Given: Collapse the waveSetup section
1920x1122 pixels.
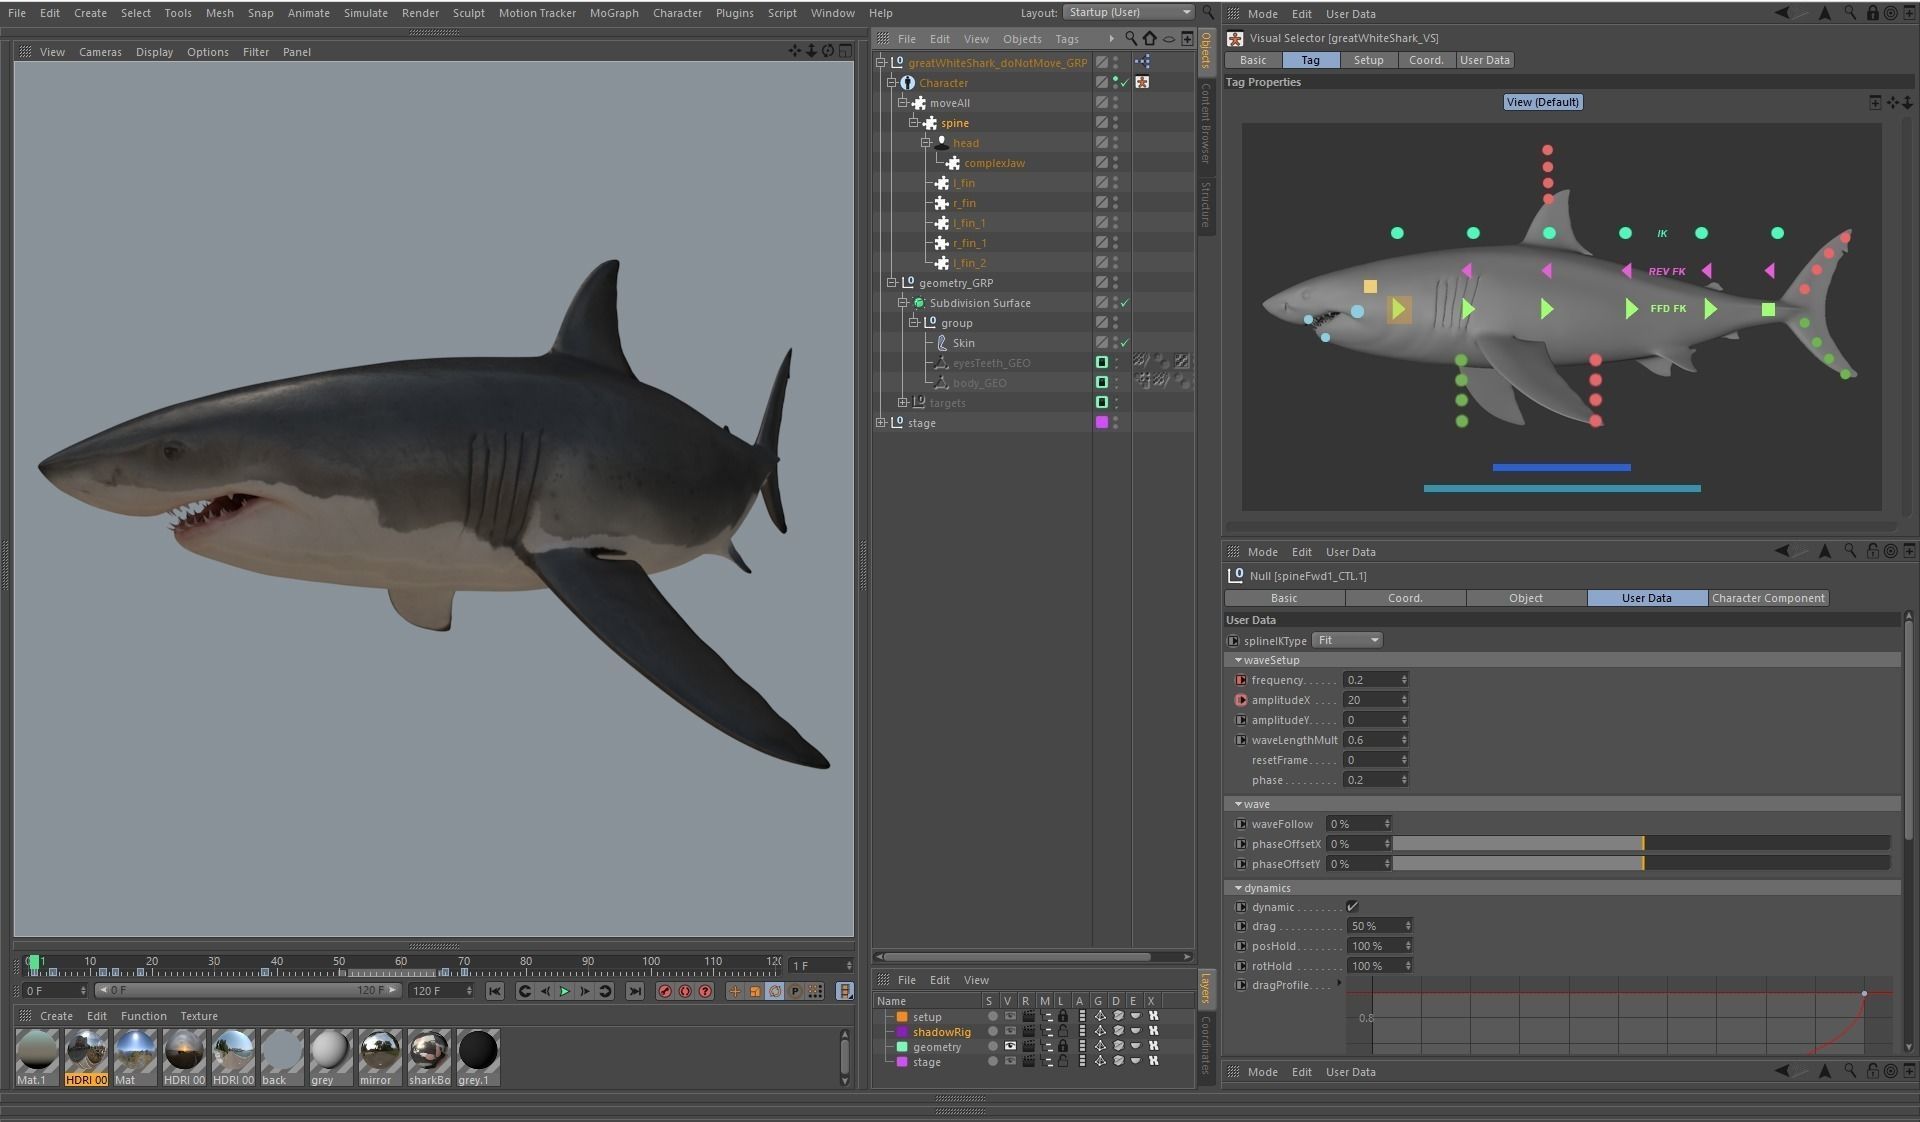Looking at the screenshot, I should (x=1238, y=660).
